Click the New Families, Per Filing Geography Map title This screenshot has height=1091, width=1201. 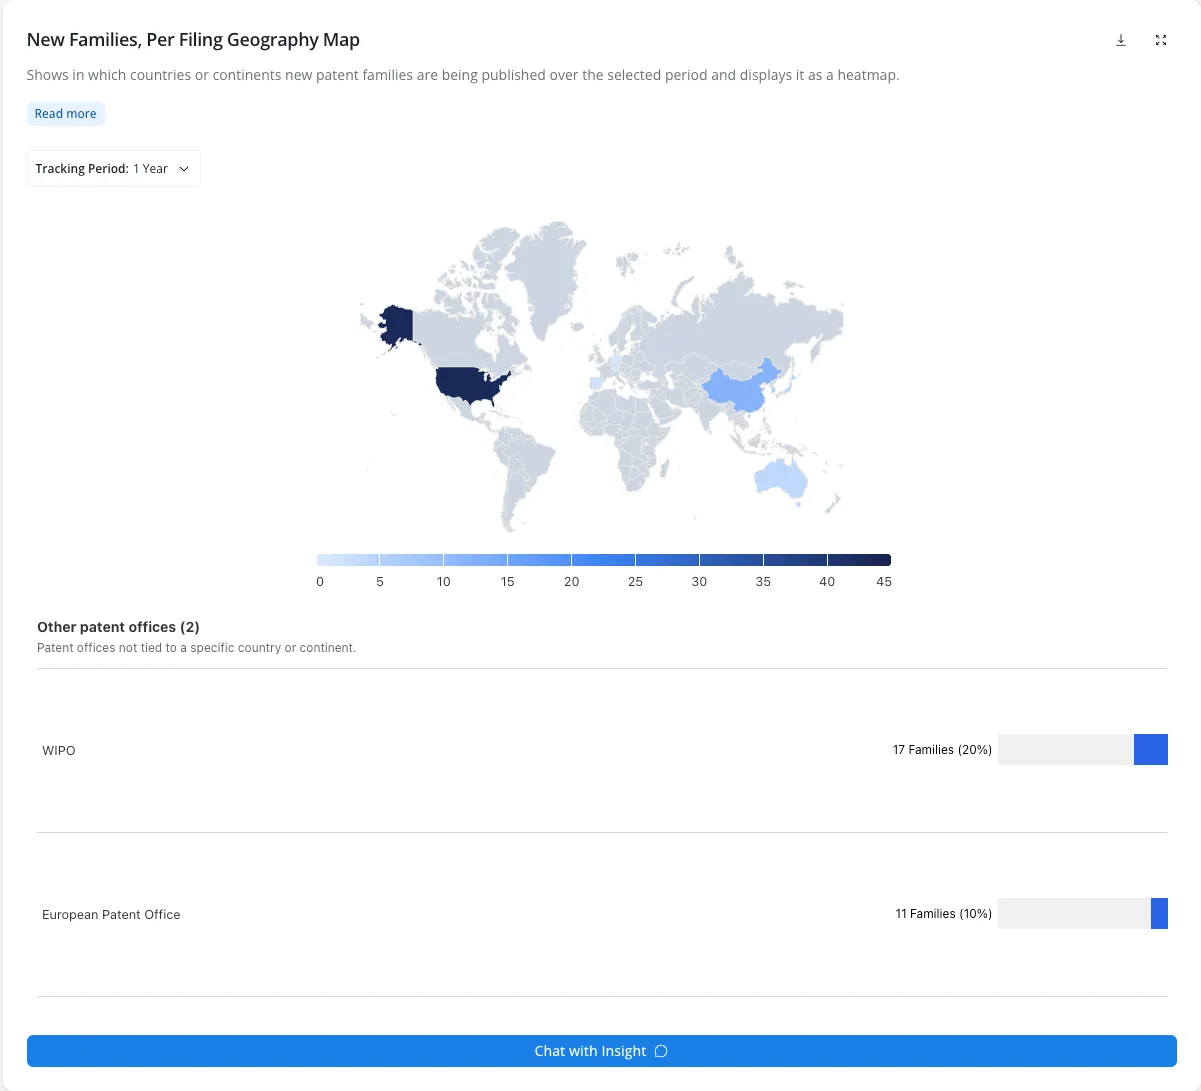coord(193,40)
